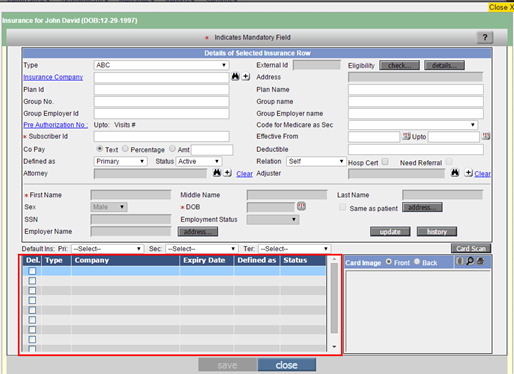Tick Hosp Cert checkbox
Image resolution: width=514 pixels, height=374 pixels.
pos(385,162)
